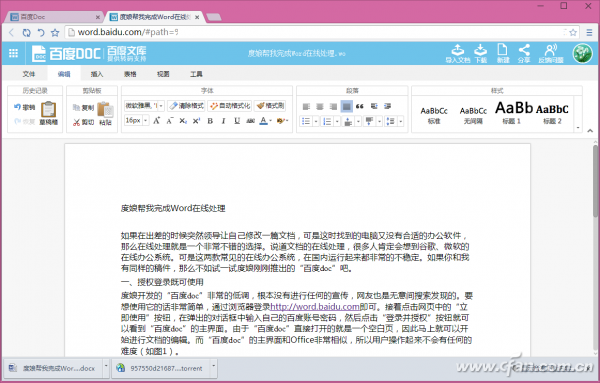Decrease font size with the A- icon
Image resolution: width=600 pixels, height=383 pixels.
pos(170,121)
